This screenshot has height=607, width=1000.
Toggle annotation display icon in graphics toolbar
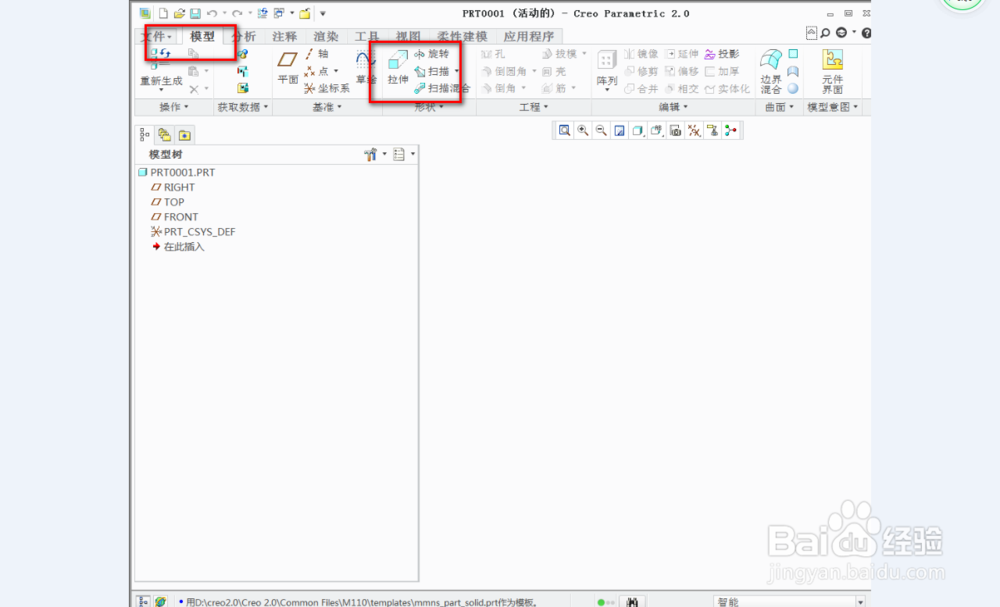[712, 131]
